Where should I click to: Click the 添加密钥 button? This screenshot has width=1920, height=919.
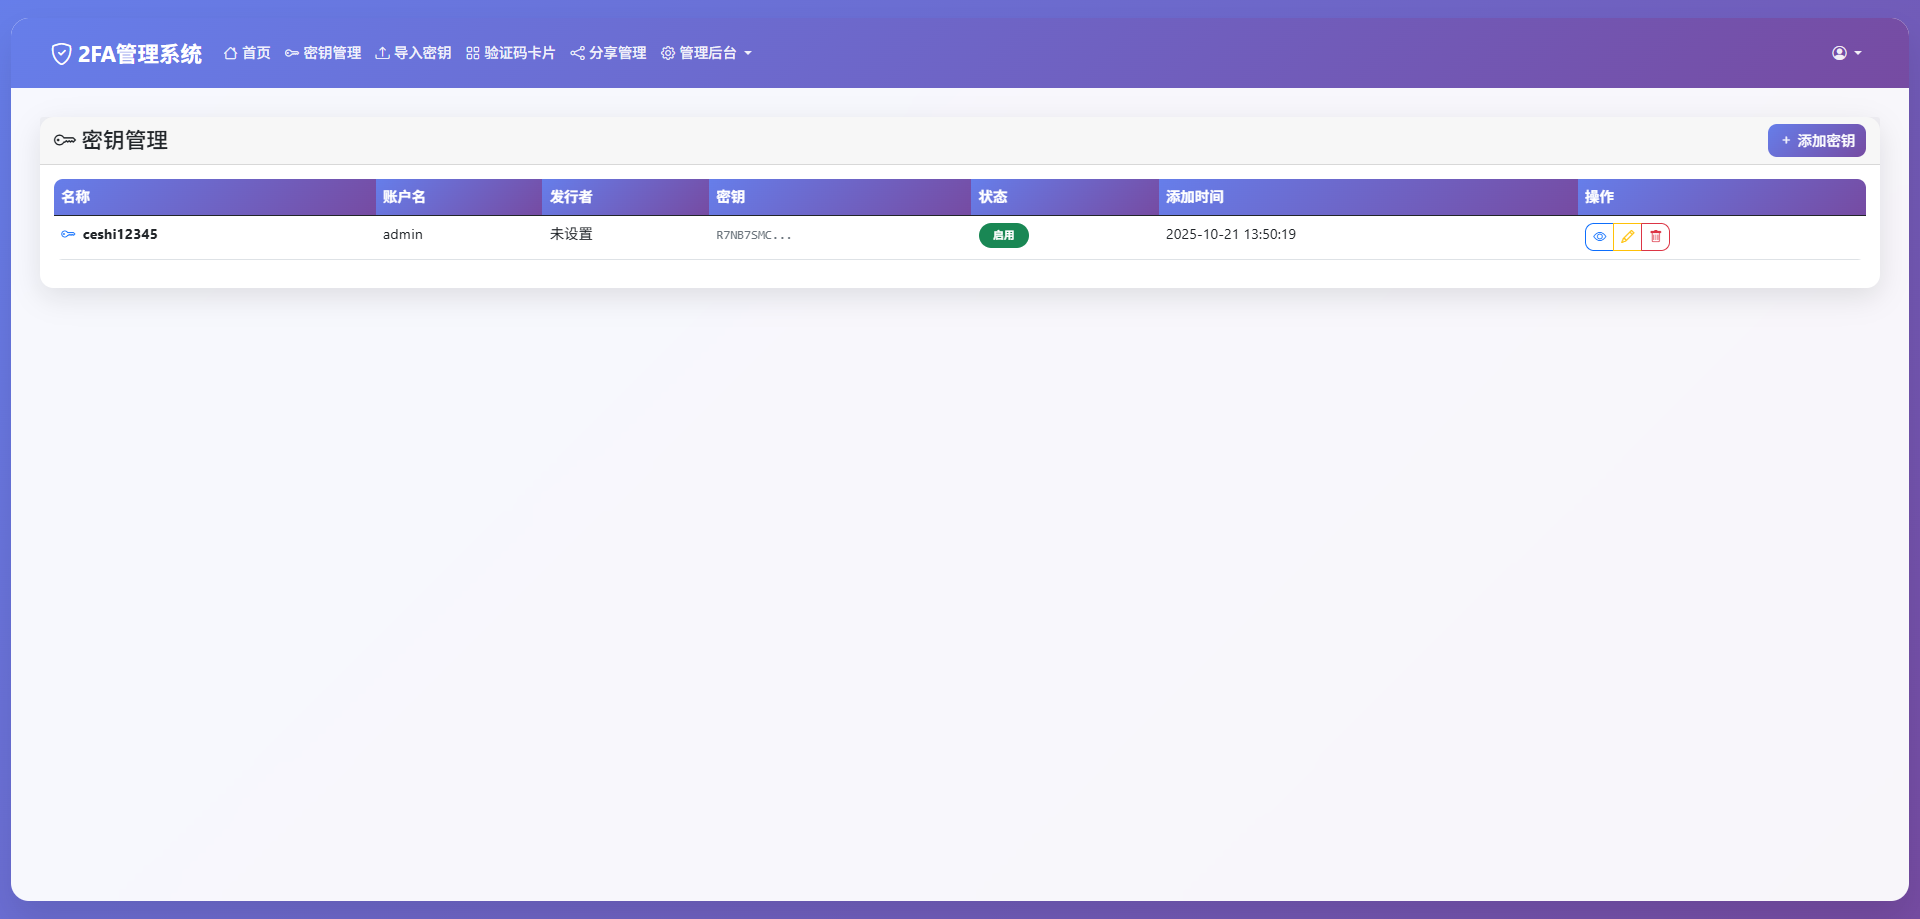pyautogui.click(x=1816, y=140)
